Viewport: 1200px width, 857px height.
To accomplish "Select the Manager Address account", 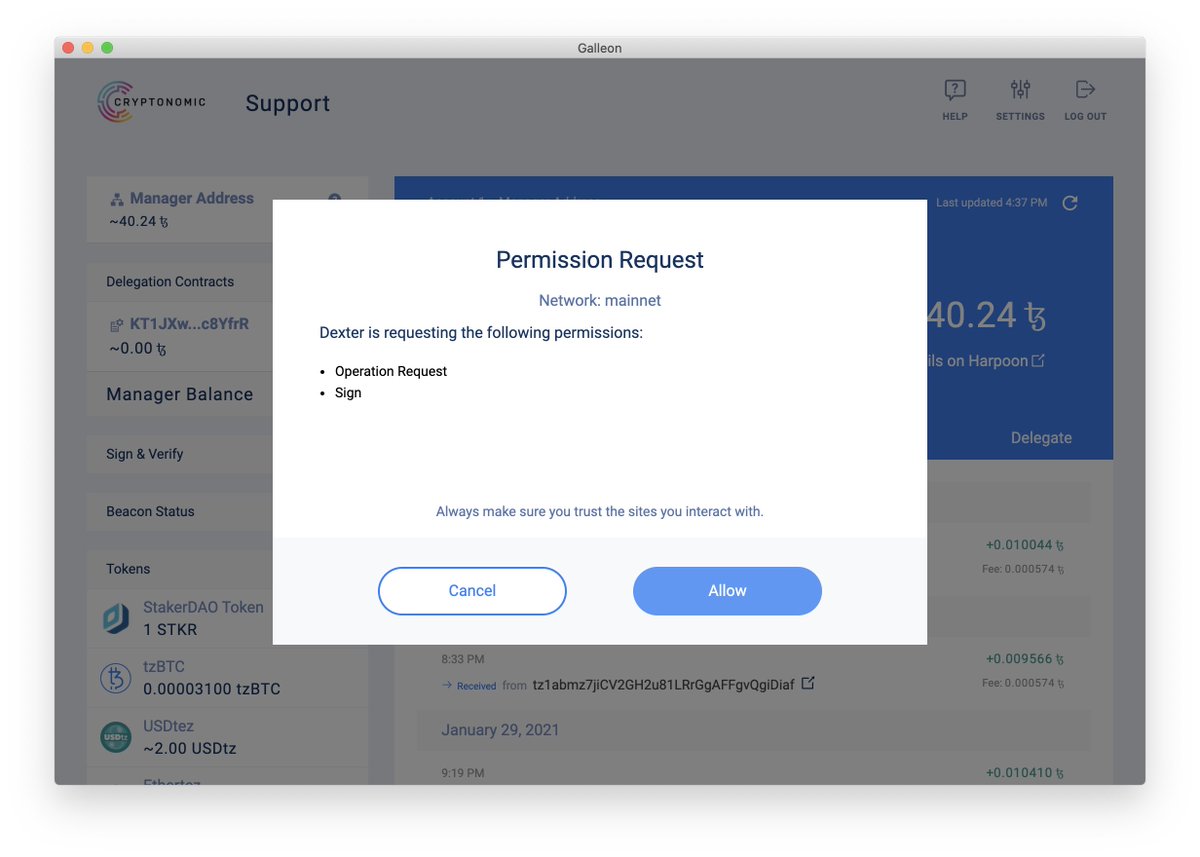I will [227, 209].
